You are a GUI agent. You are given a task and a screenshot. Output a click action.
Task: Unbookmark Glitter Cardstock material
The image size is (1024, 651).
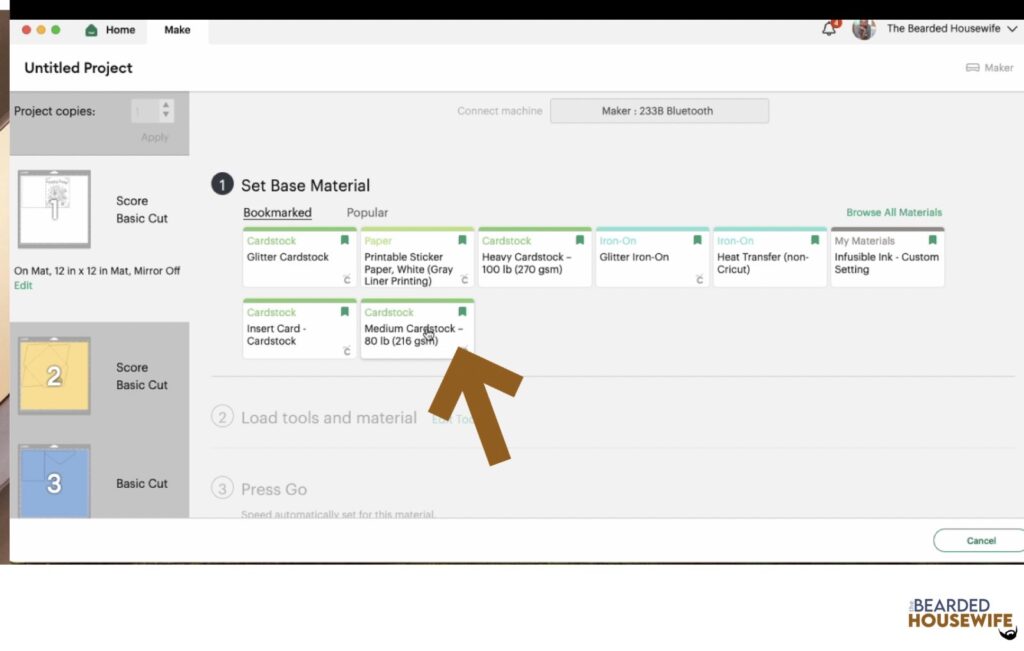344,241
